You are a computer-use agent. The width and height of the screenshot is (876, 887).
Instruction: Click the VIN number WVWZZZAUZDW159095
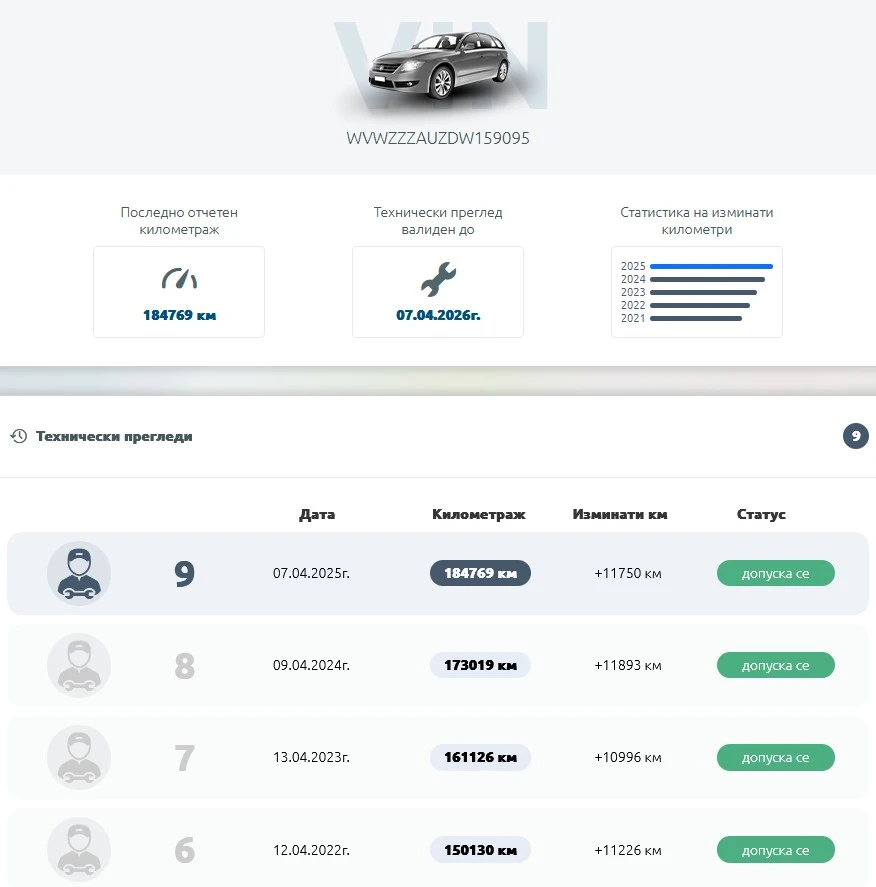coord(438,139)
